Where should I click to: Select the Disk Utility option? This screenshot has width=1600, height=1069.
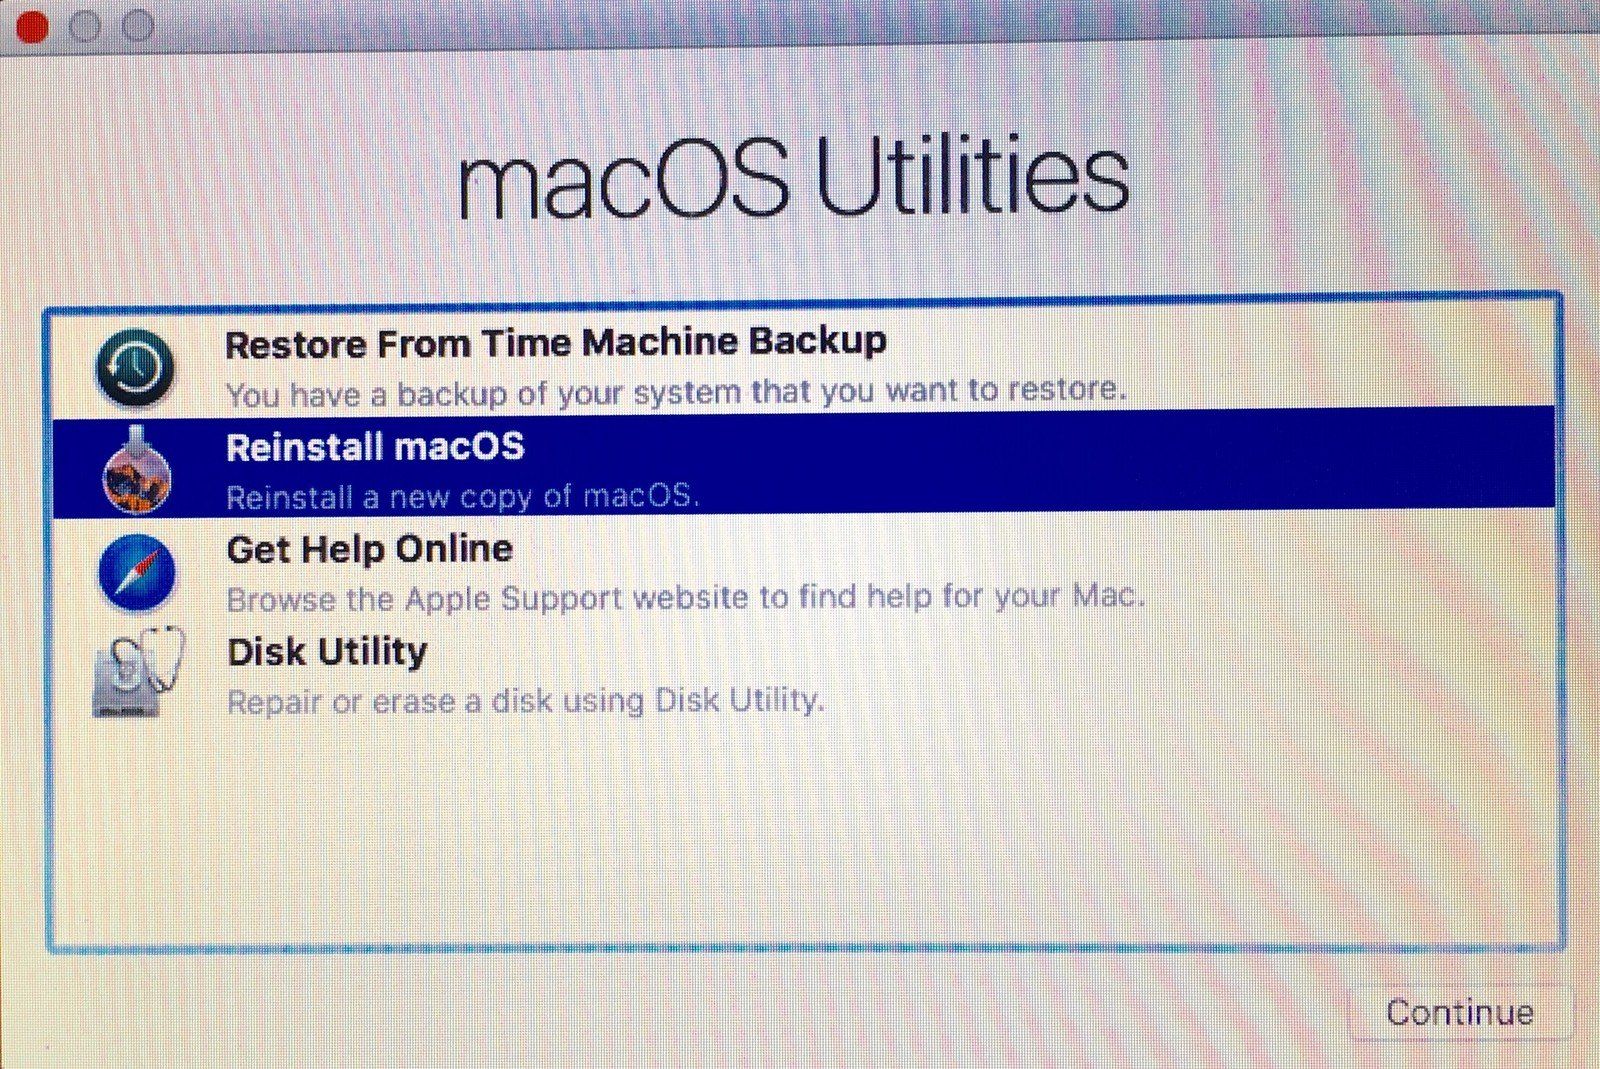327,651
